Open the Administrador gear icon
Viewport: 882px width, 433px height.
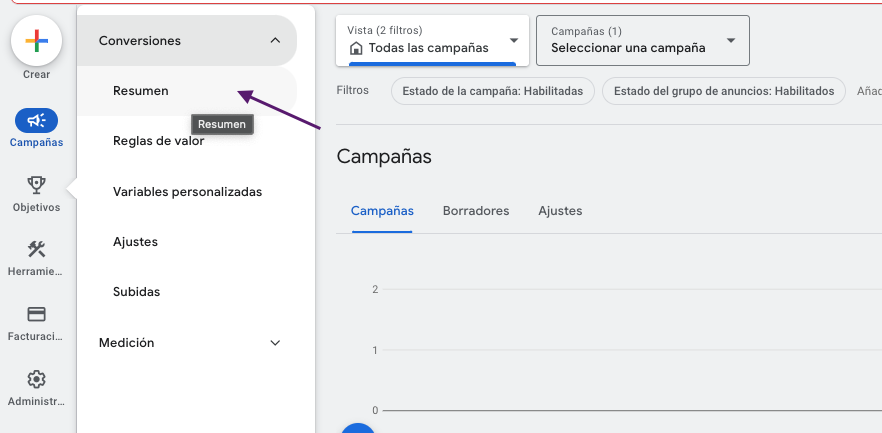click(36, 379)
